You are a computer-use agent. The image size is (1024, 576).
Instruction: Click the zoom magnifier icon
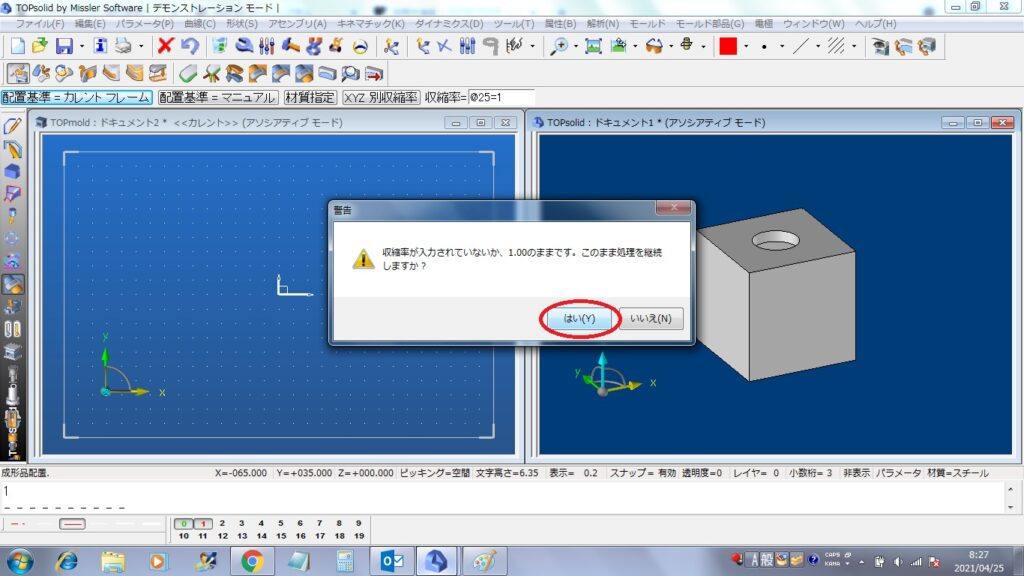pos(559,46)
